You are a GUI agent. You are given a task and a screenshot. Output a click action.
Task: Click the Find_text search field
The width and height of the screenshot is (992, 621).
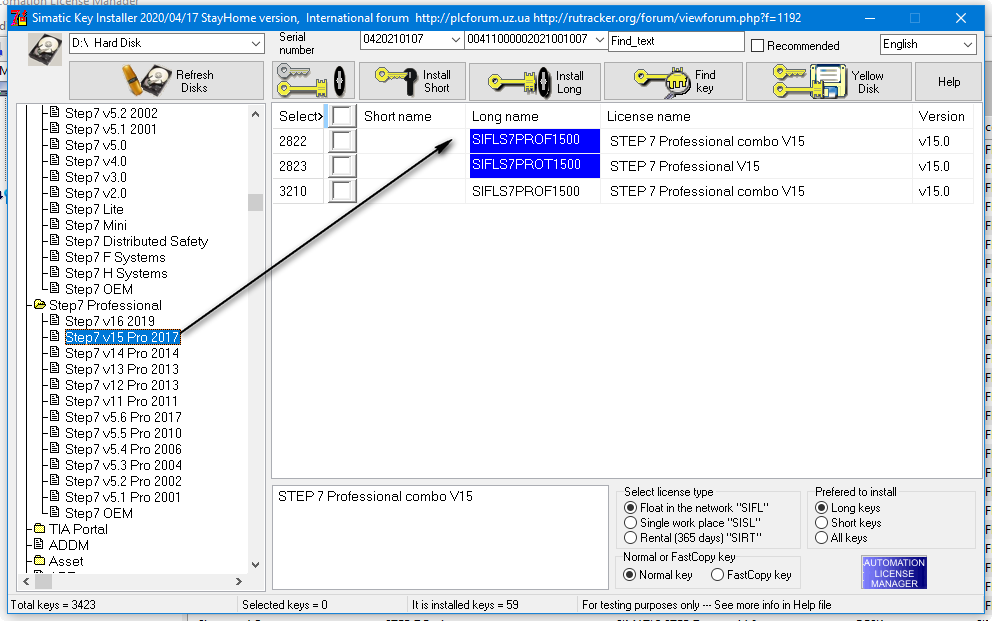point(676,41)
